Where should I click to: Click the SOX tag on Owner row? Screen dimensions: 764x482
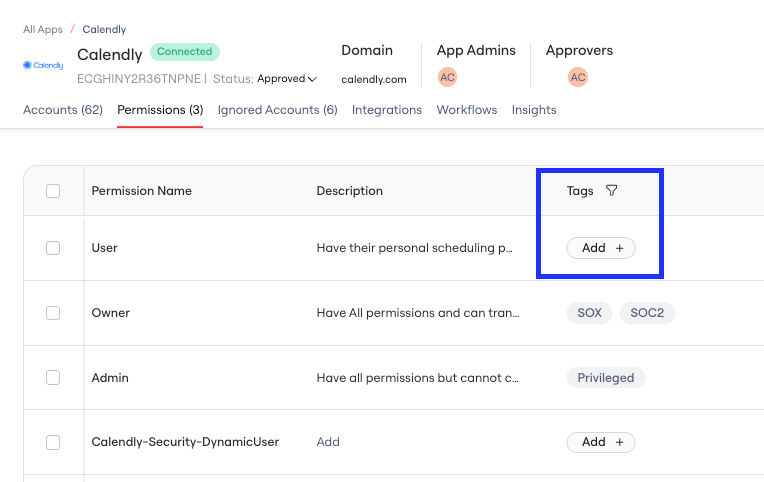pyautogui.click(x=589, y=313)
